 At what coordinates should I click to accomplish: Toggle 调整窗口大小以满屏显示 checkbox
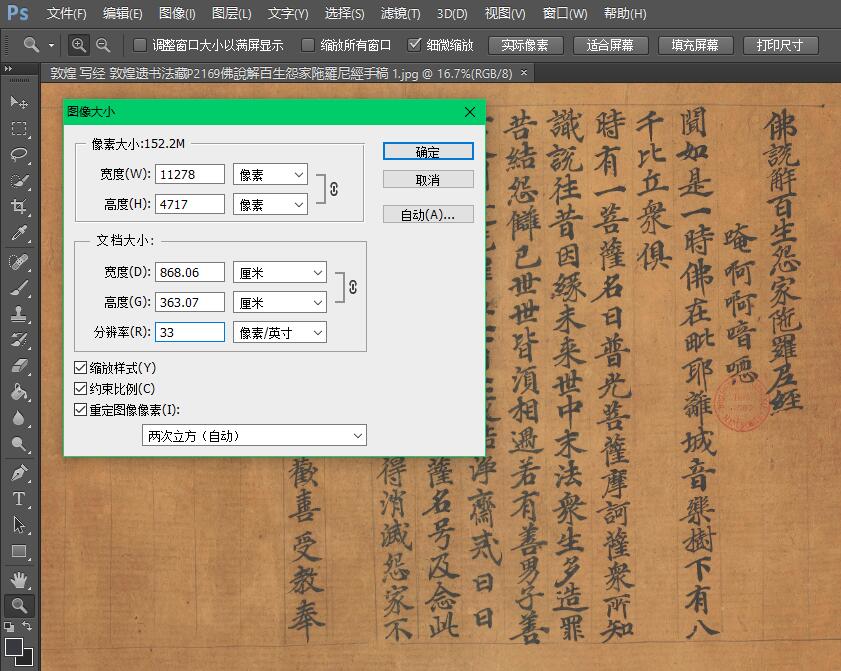click(139, 45)
